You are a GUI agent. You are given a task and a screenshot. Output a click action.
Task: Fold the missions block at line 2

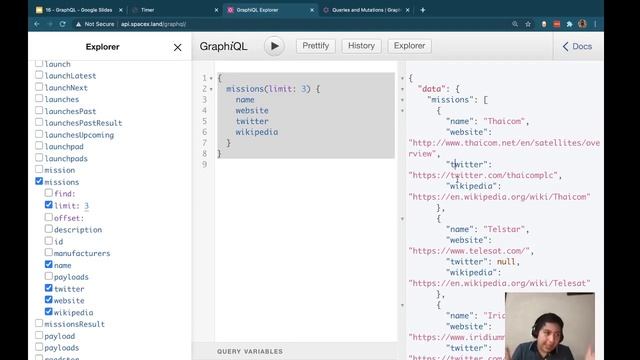pos(211,89)
